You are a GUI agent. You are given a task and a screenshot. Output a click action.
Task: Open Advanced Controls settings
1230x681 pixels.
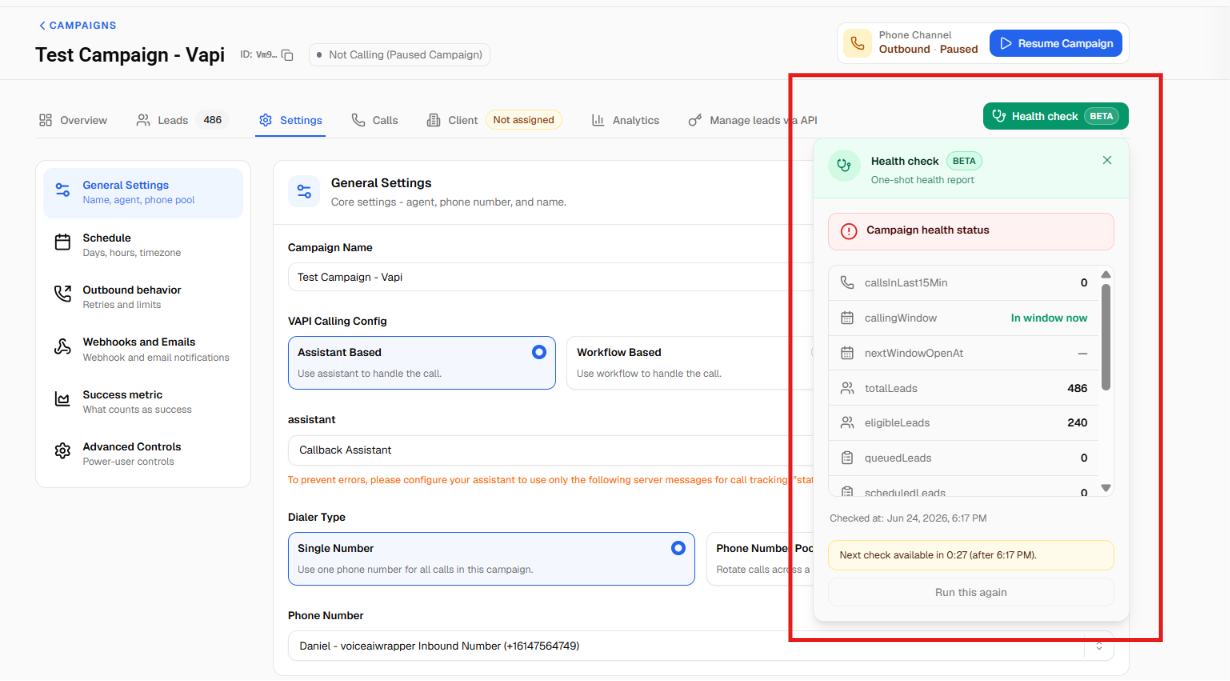[143, 454]
